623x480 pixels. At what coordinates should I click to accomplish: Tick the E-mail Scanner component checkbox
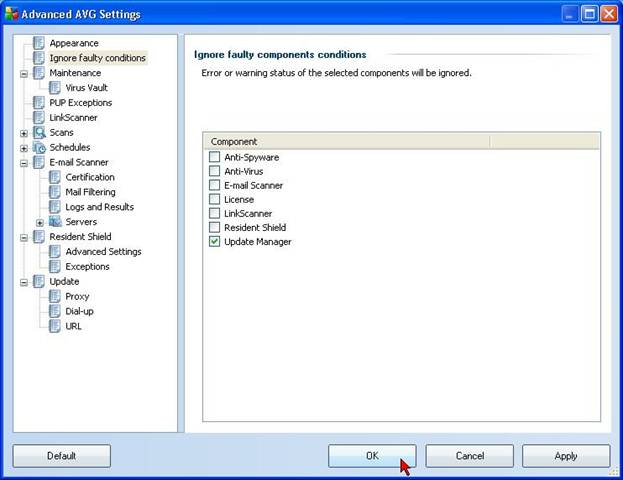click(215, 185)
